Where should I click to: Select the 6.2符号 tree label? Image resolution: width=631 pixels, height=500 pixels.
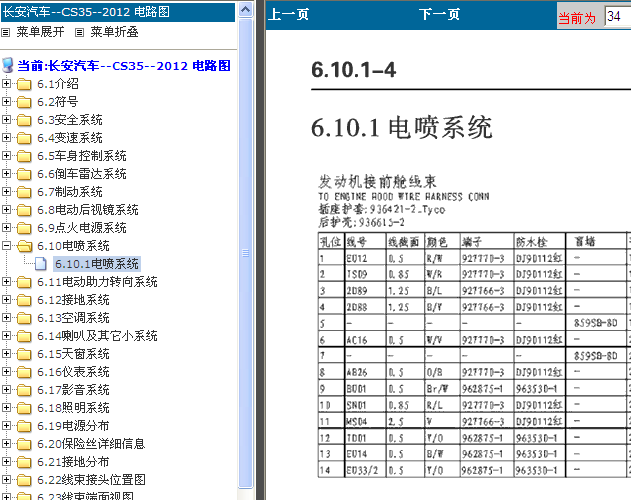coord(58,102)
